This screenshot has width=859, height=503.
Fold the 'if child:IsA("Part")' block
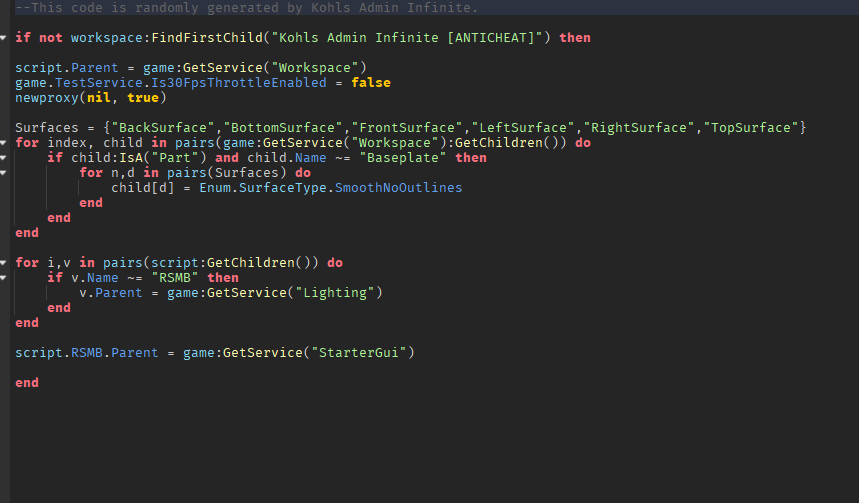tap(4, 158)
